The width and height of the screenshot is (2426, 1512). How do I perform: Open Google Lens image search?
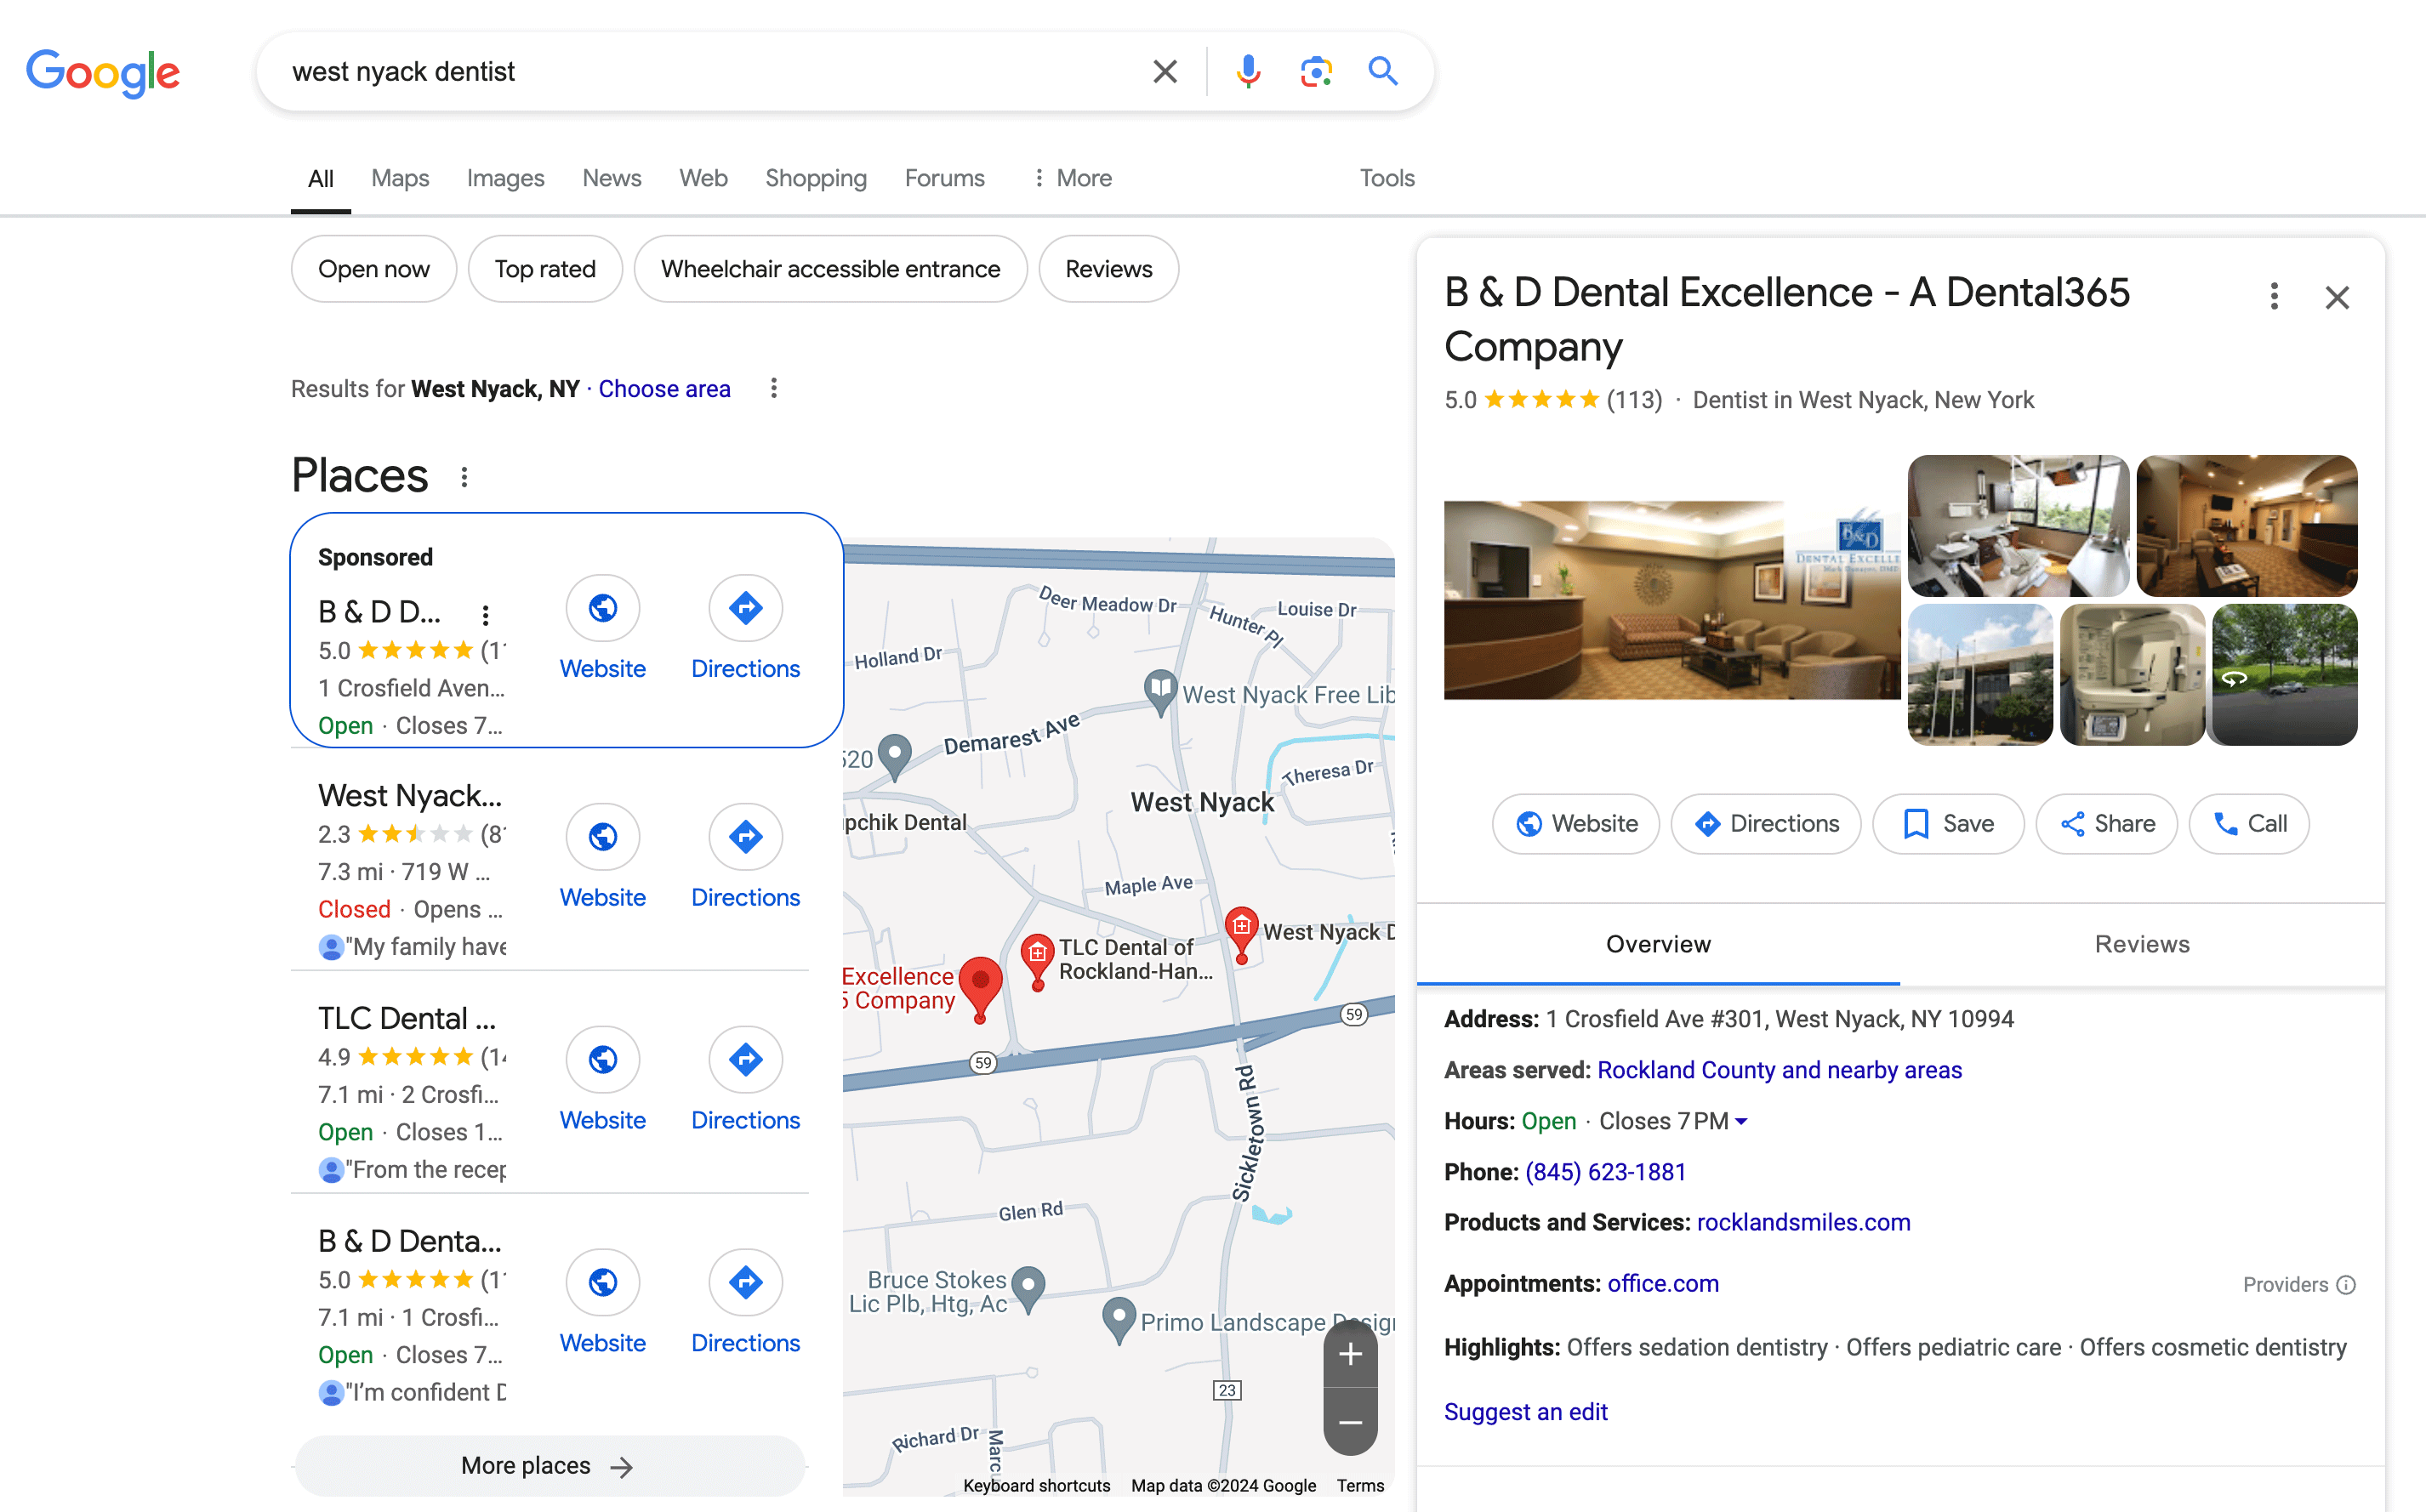(1316, 71)
